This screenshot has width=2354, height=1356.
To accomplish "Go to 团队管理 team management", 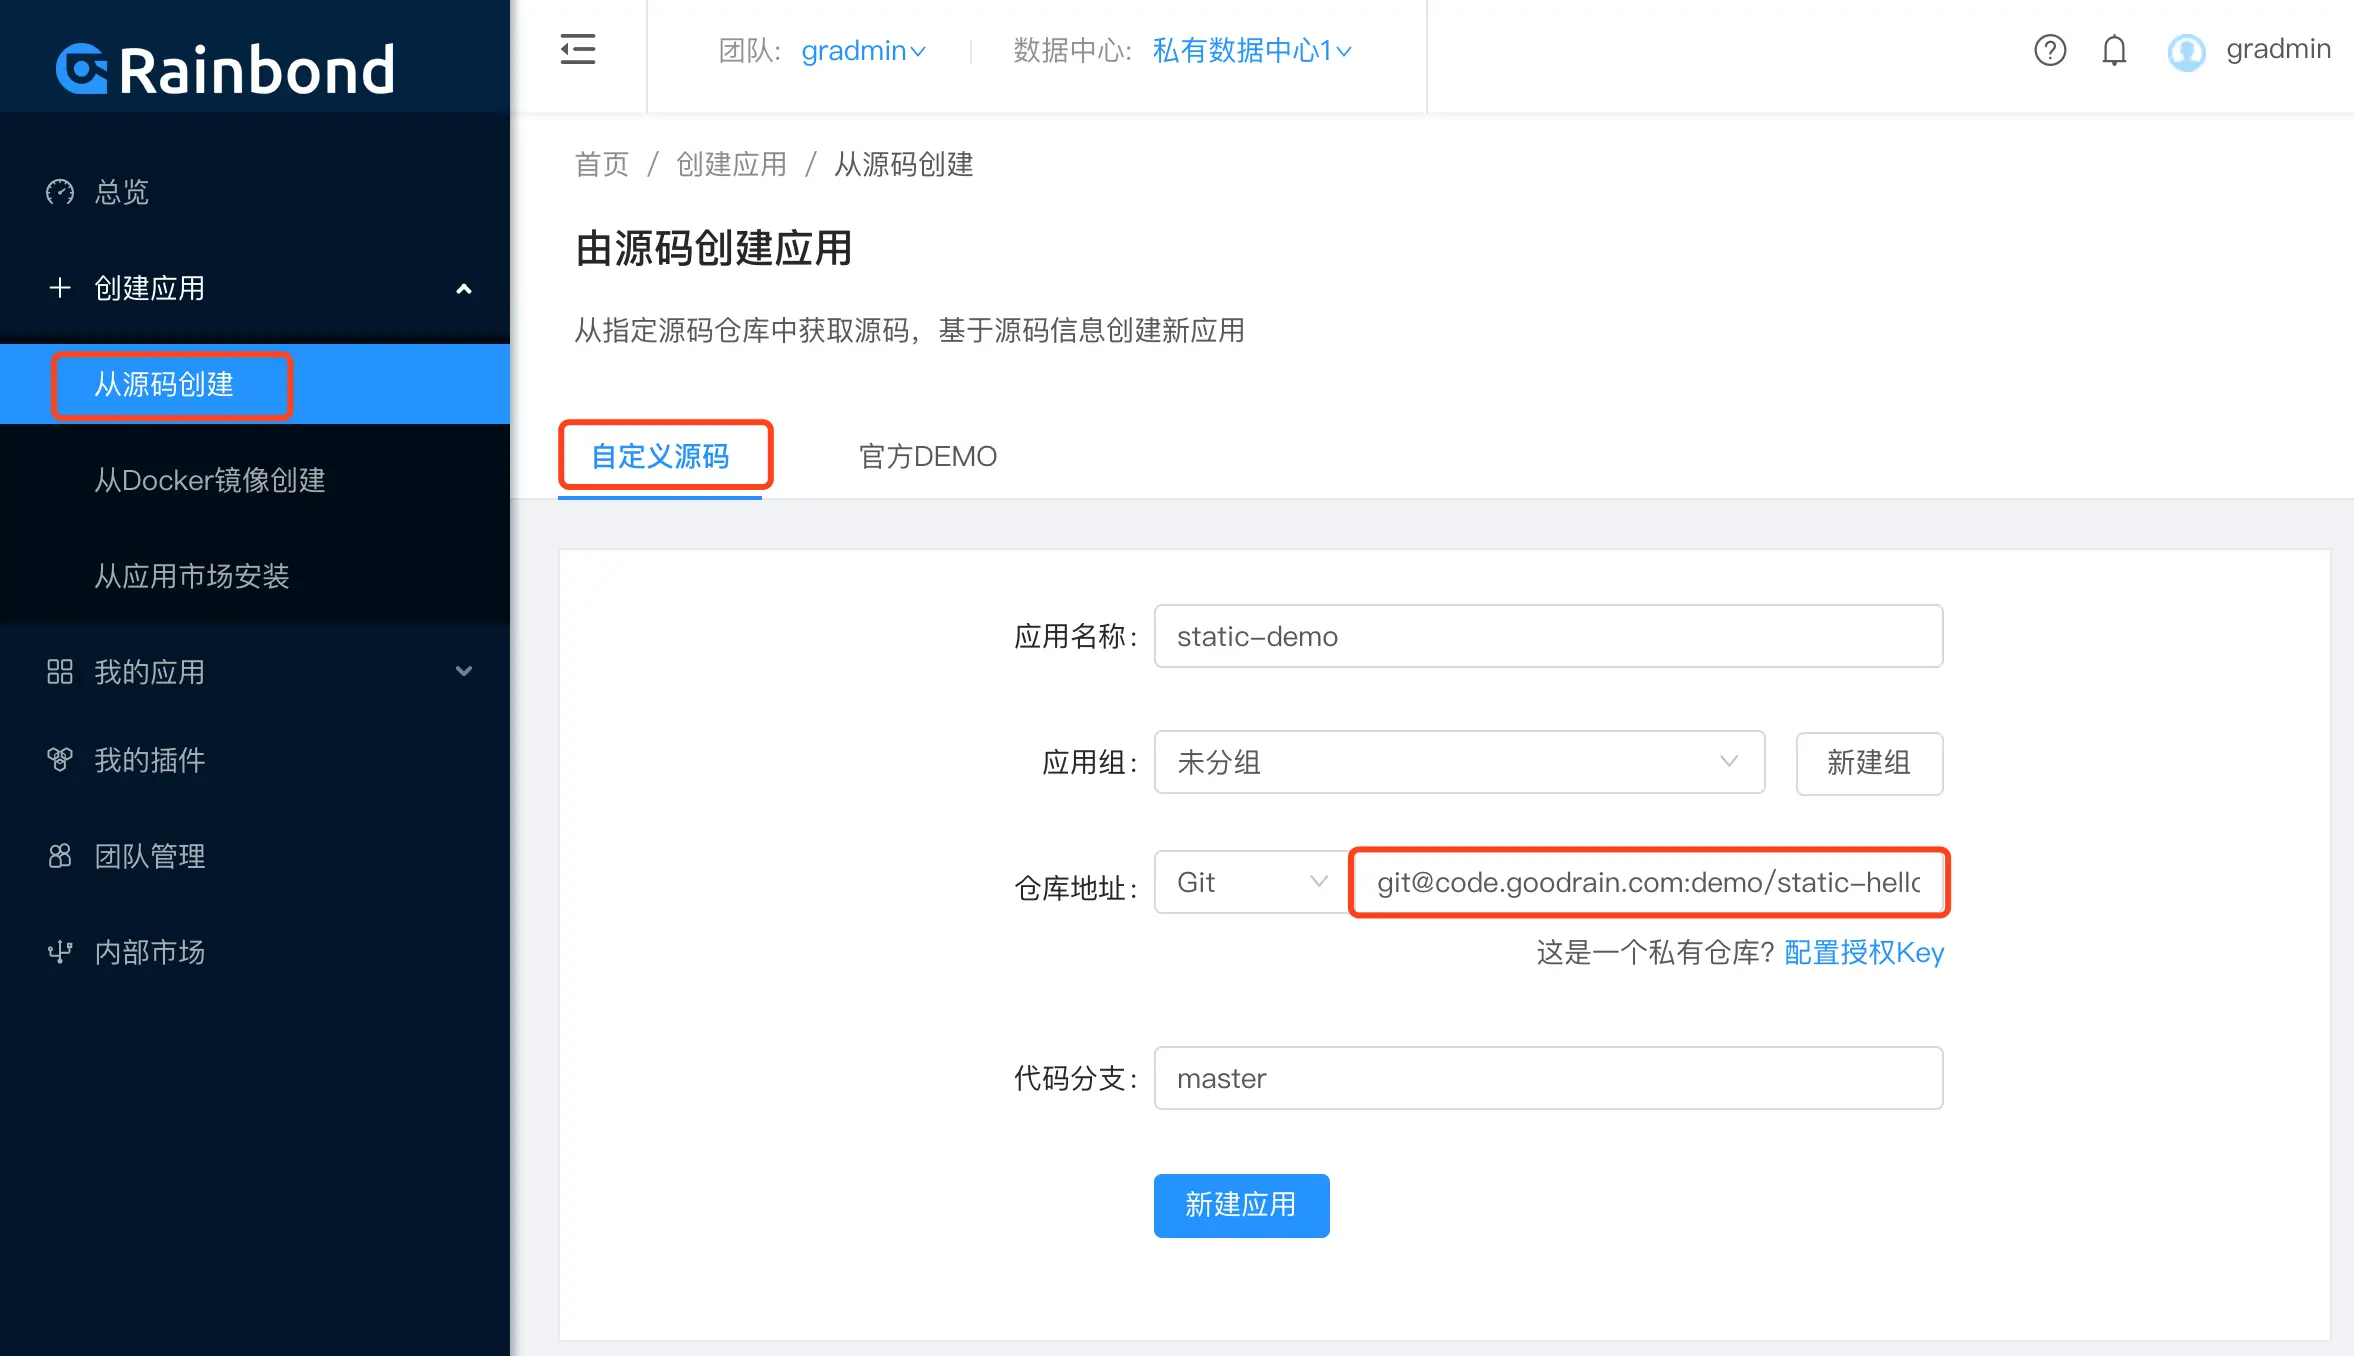I will (150, 856).
